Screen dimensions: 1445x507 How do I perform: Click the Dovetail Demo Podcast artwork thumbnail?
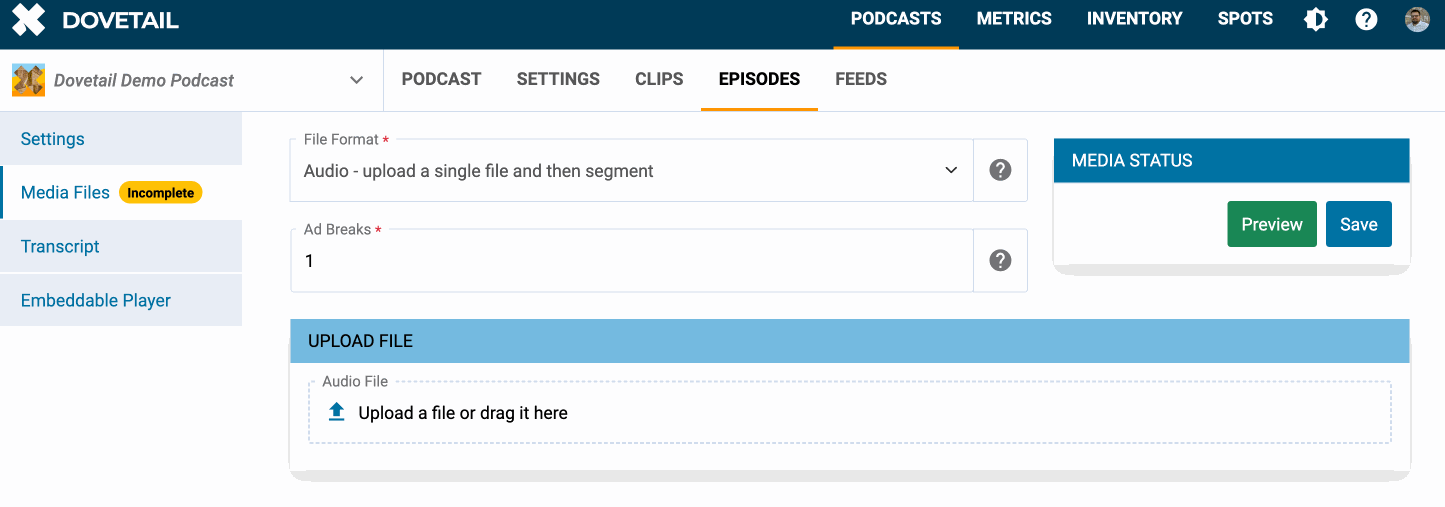[x=28, y=80]
